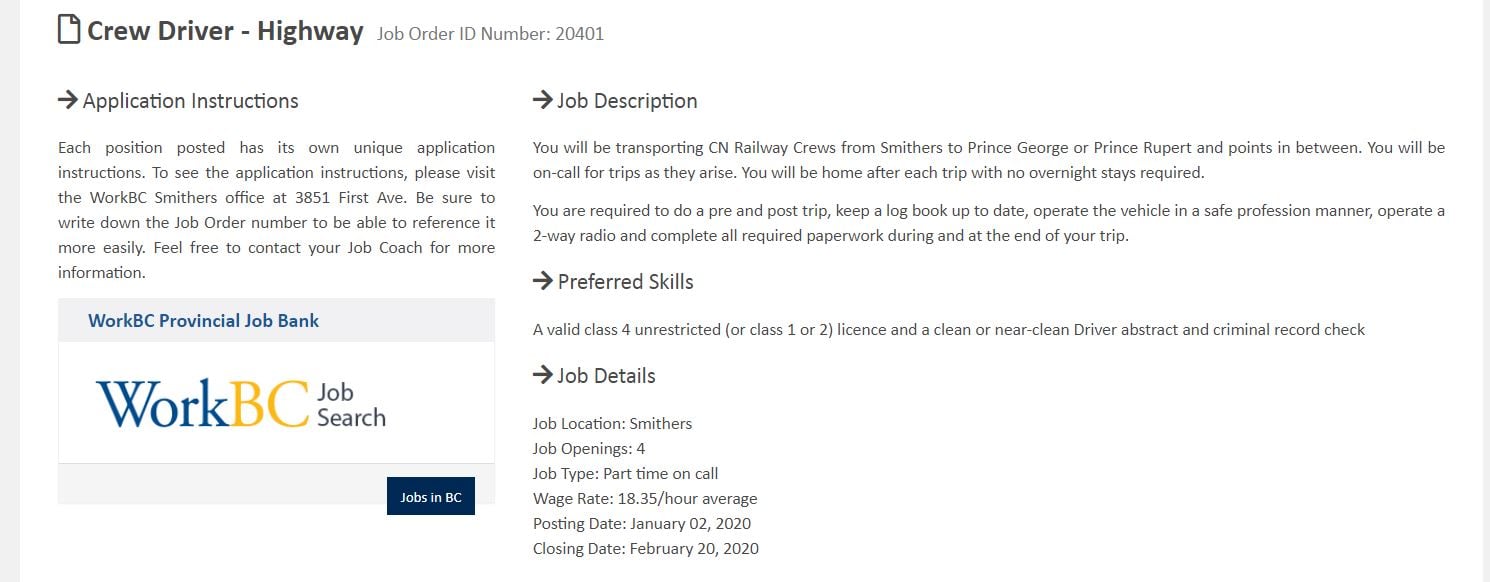Screen dimensions: 1490x582
Task: Click the Jobs in BC button
Action: pos(431,497)
